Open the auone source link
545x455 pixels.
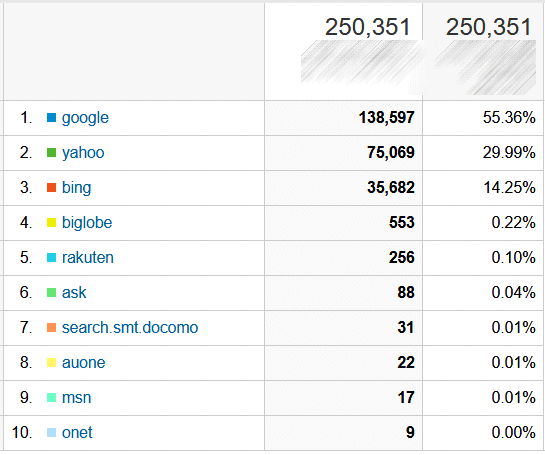tap(83, 363)
